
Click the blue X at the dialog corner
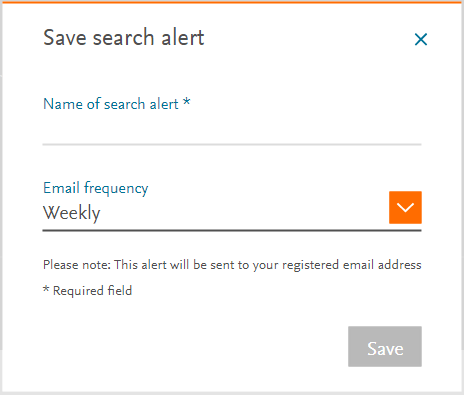[x=421, y=39]
